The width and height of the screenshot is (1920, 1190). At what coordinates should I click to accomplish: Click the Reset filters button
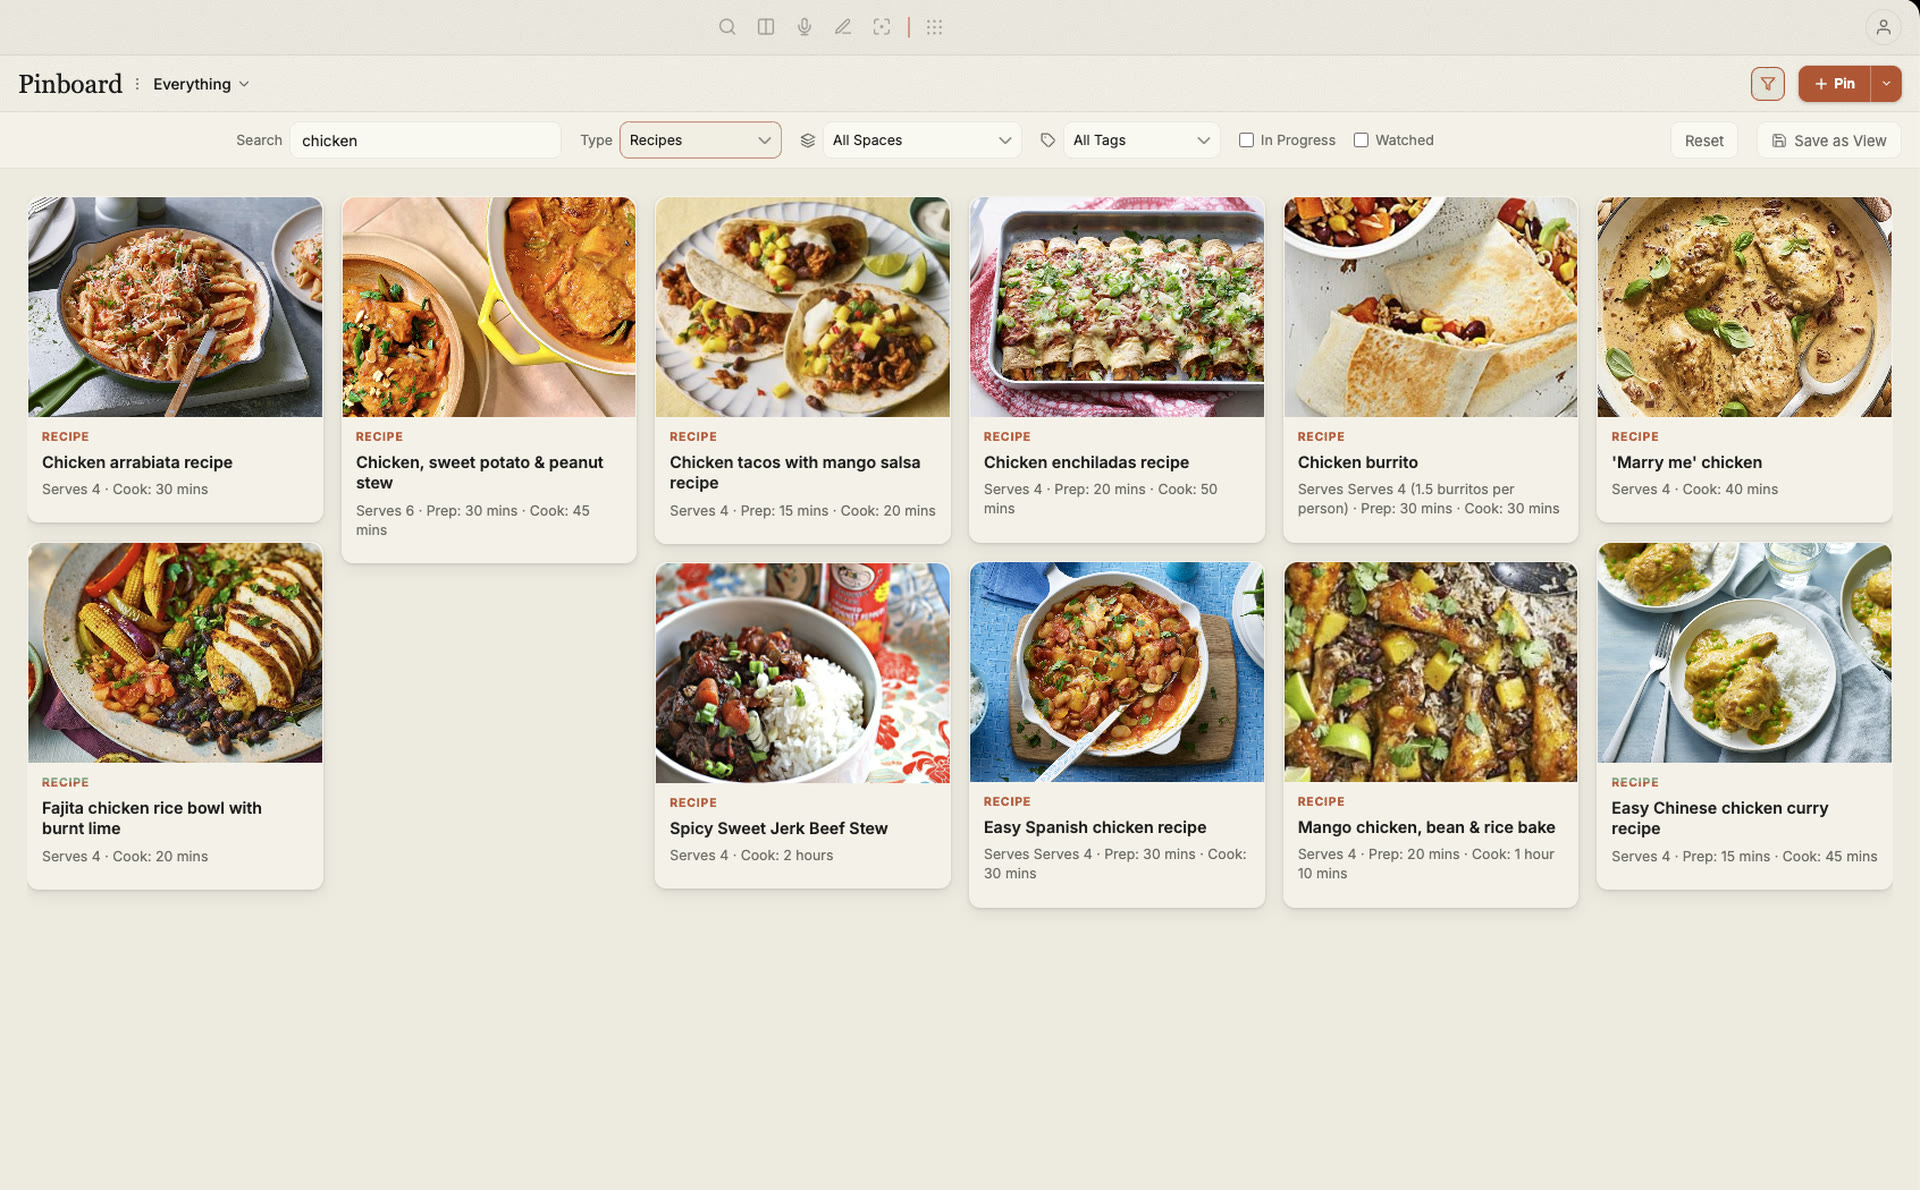coord(1704,140)
